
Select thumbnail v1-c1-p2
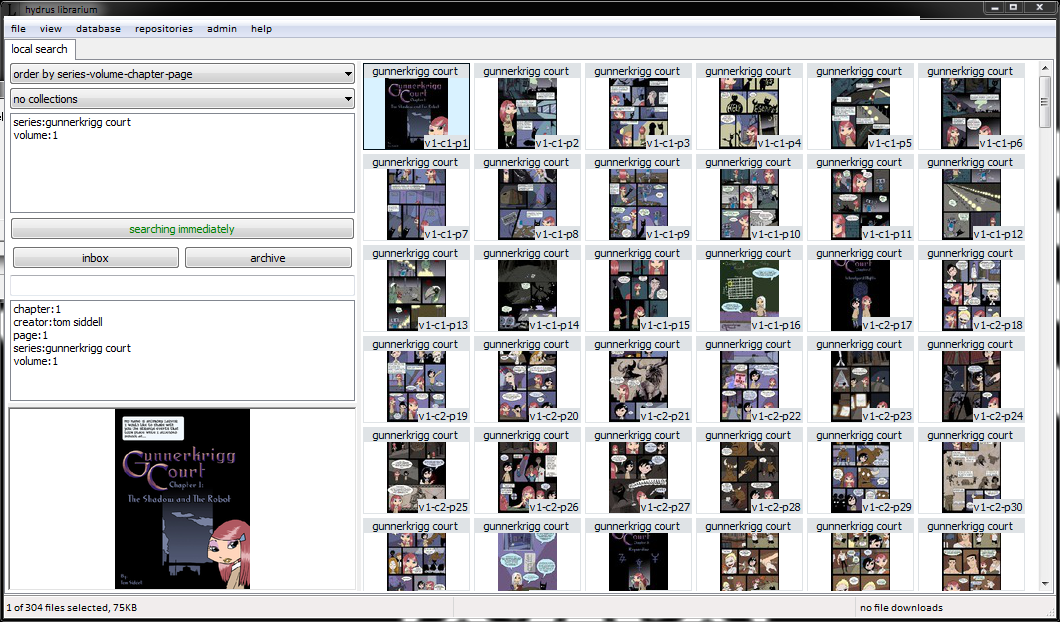(x=527, y=107)
